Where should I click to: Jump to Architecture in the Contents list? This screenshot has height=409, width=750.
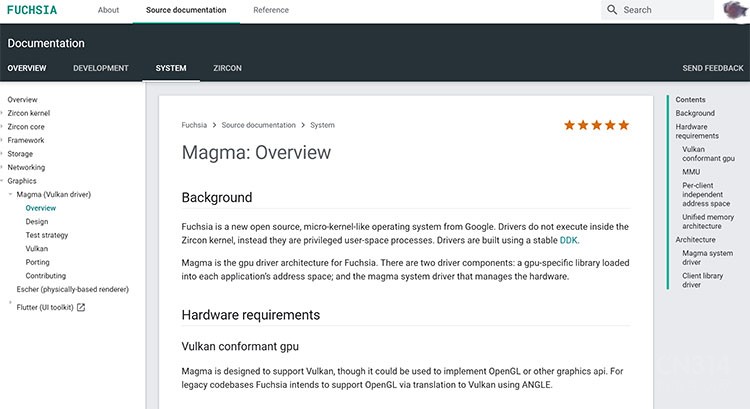pyautogui.click(x=695, y=240)
